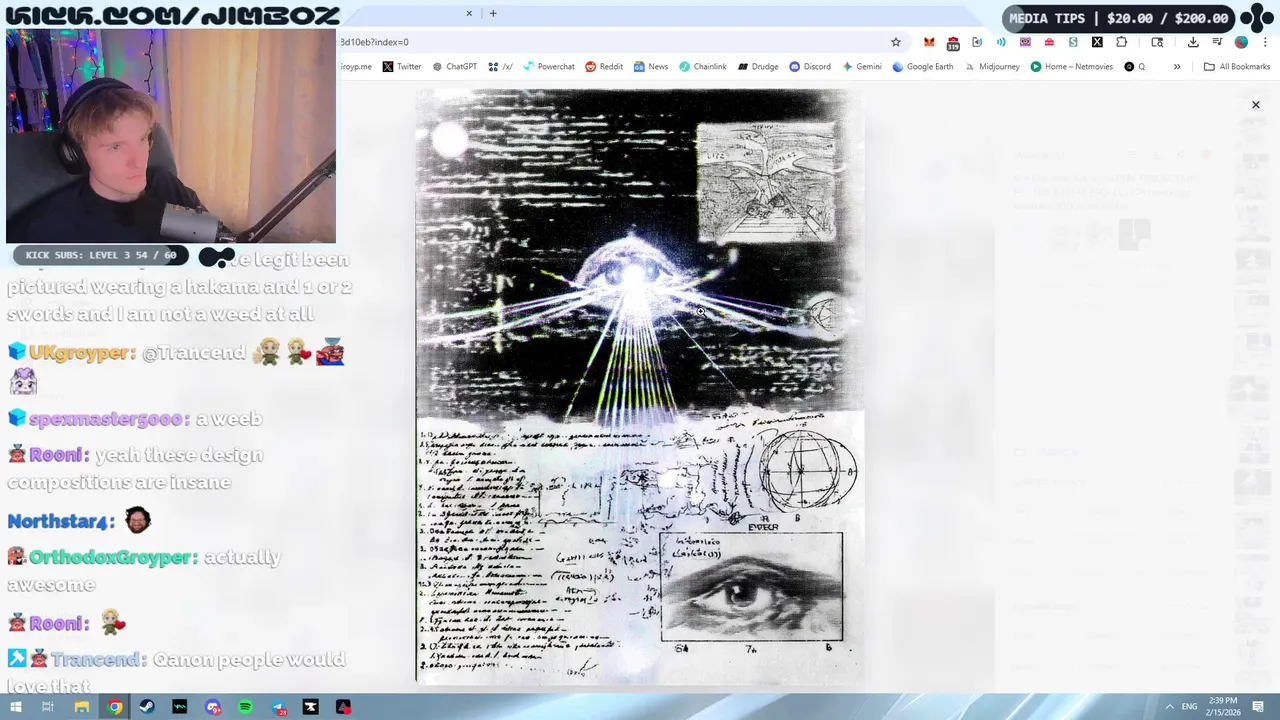
Task: Open the Home – Netmovies bookmark
Action: (1072, 66)
